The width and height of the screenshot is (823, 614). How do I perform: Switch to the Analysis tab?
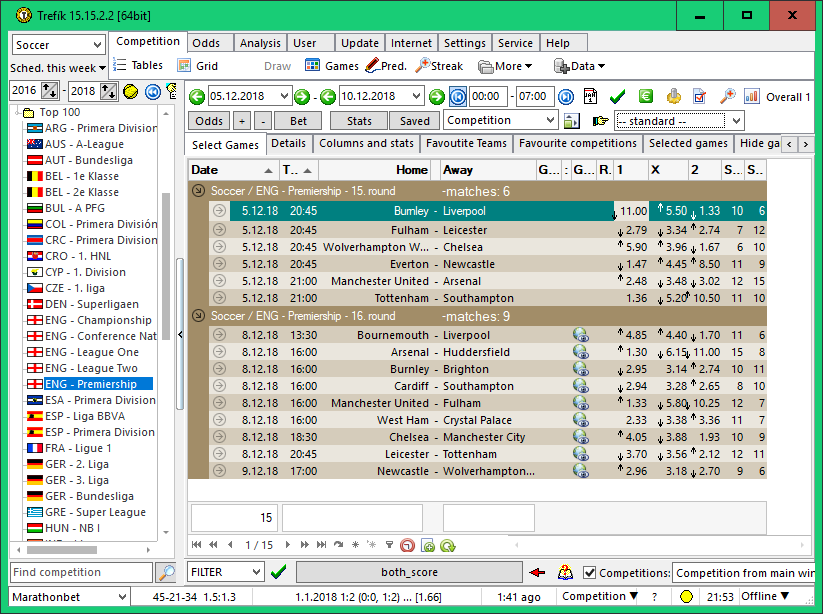[260, 43]
